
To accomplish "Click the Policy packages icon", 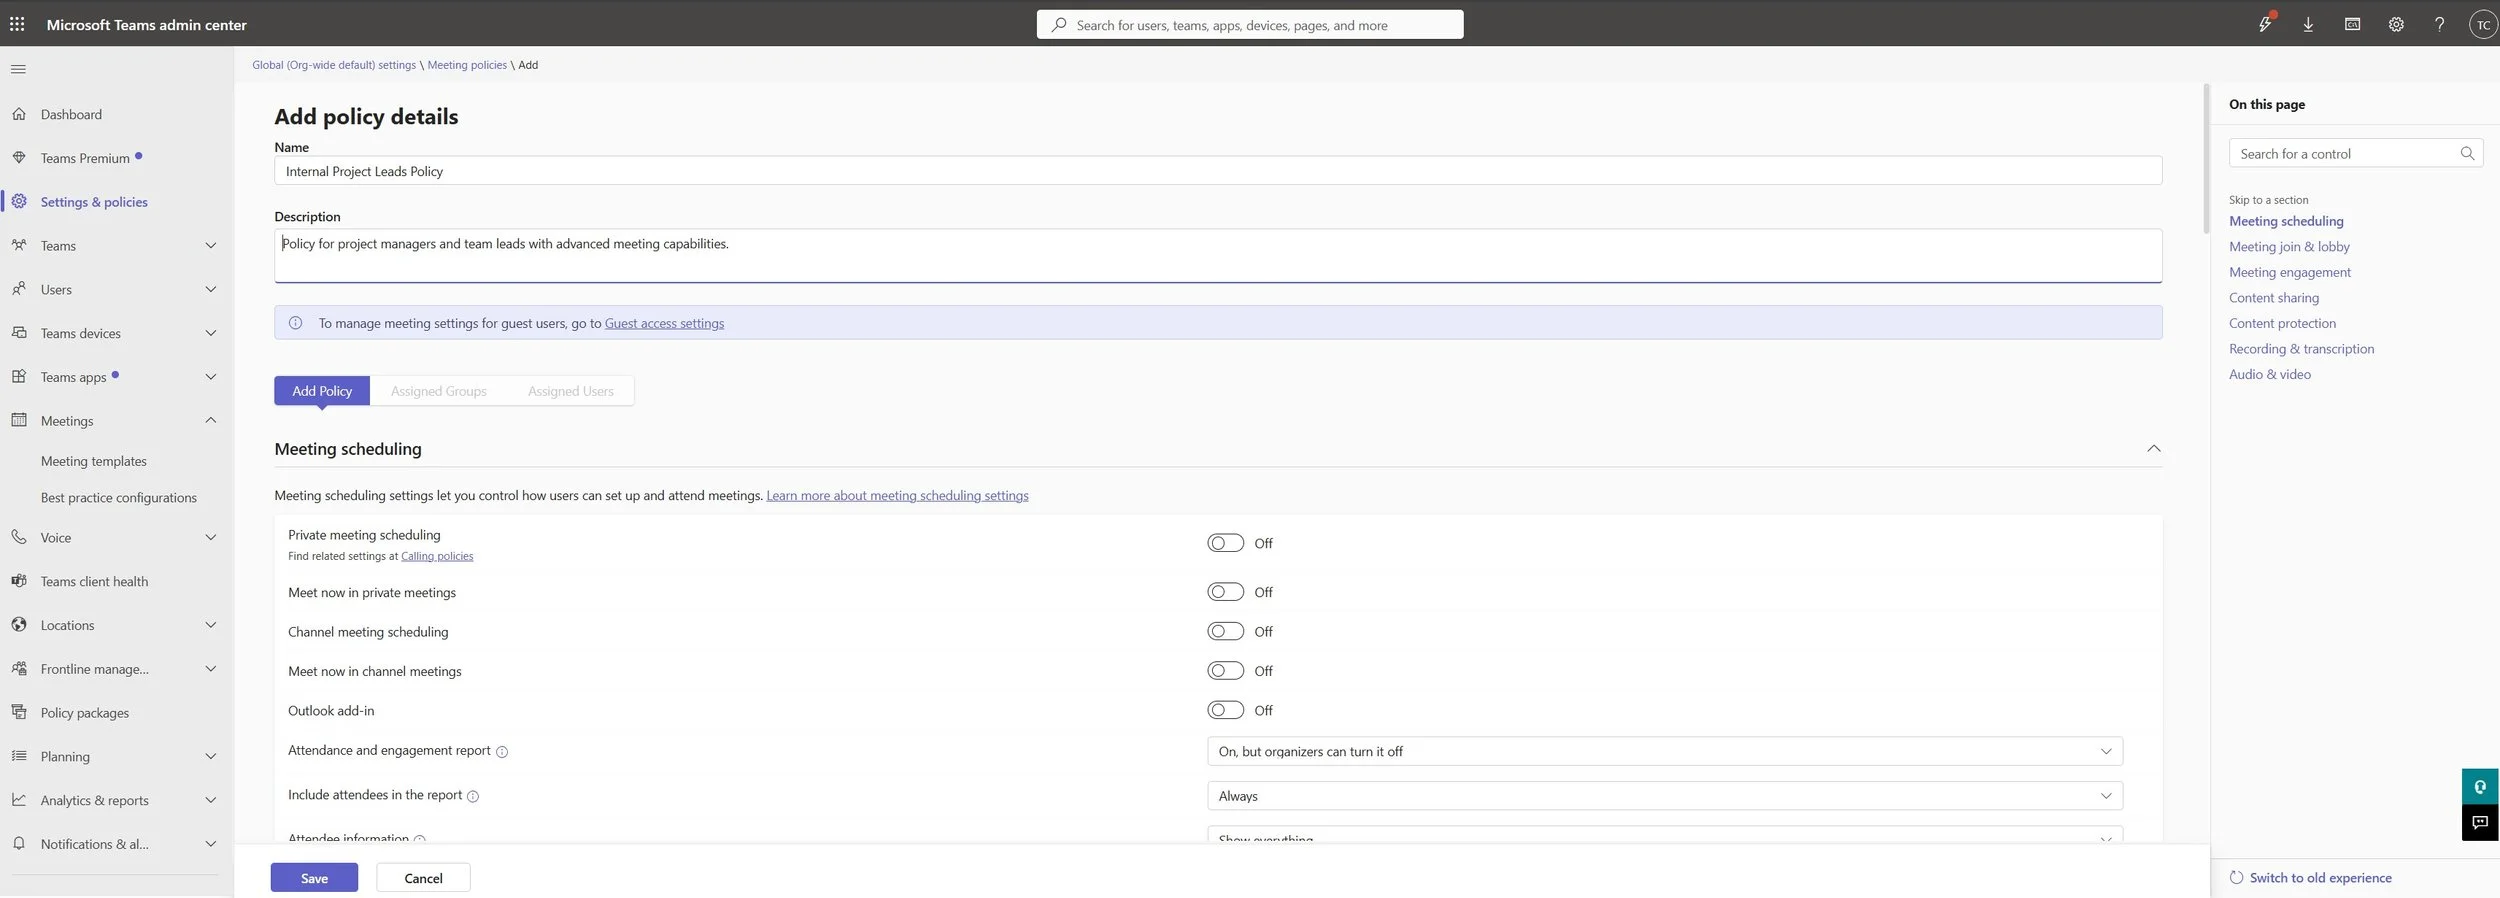I will (x=19, y=712).
